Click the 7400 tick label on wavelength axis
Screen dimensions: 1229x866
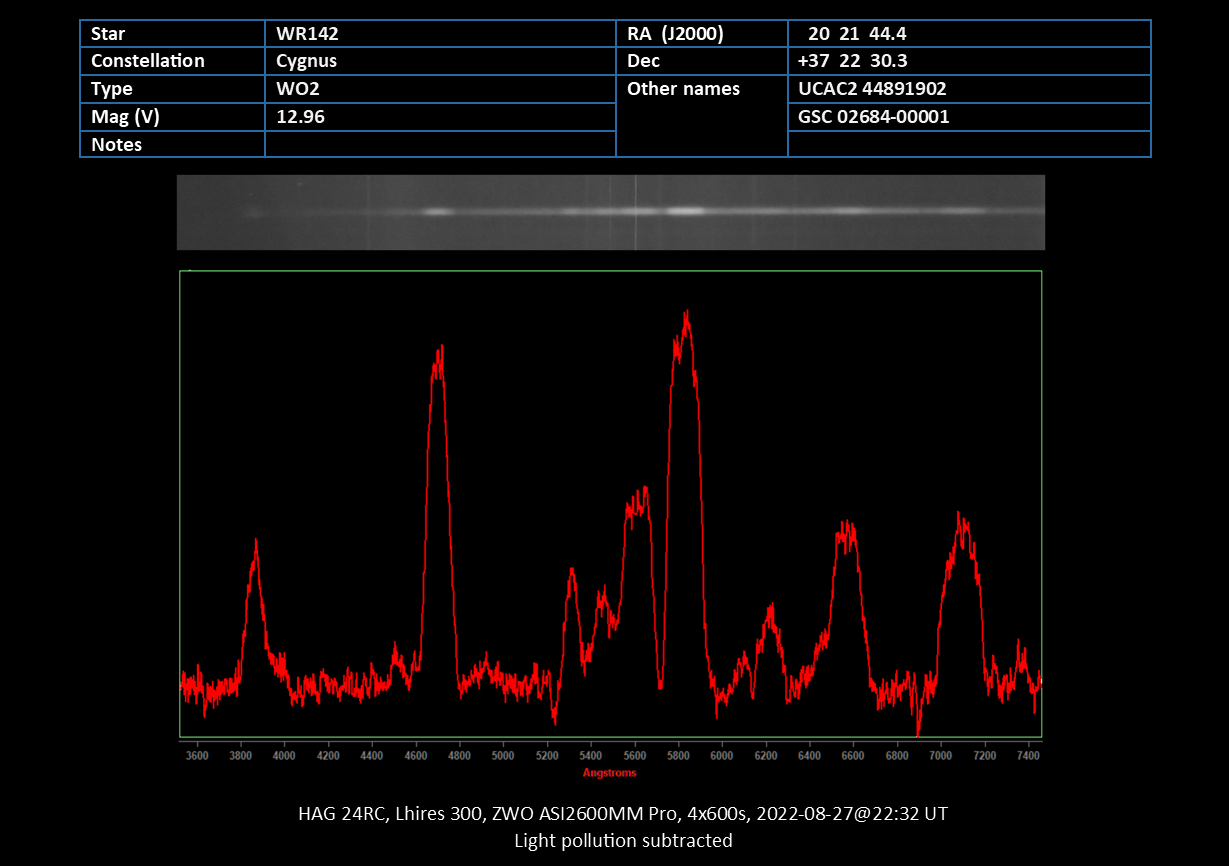(x=1028, y=756)
